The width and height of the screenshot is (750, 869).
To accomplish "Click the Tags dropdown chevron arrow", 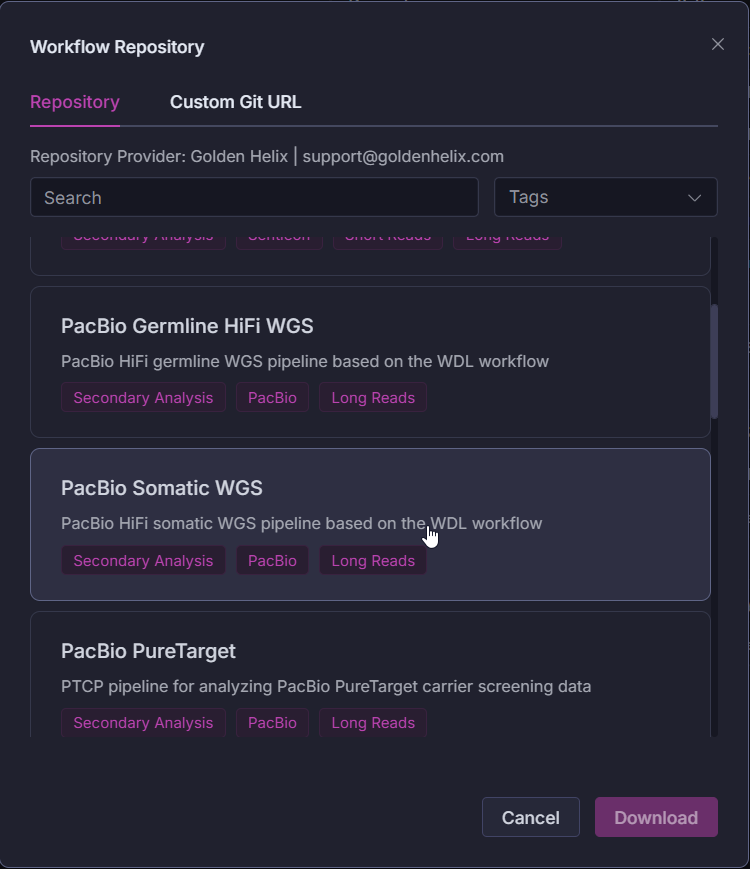I will [x=695, y=198].
